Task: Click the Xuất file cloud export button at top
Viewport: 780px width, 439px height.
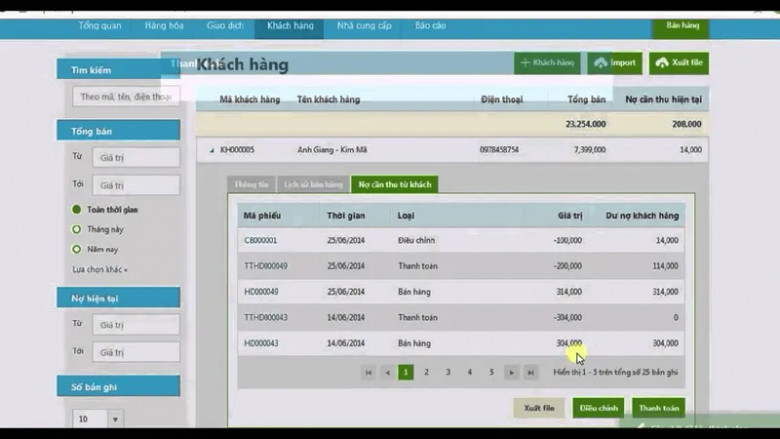Action: coord(678,63)
